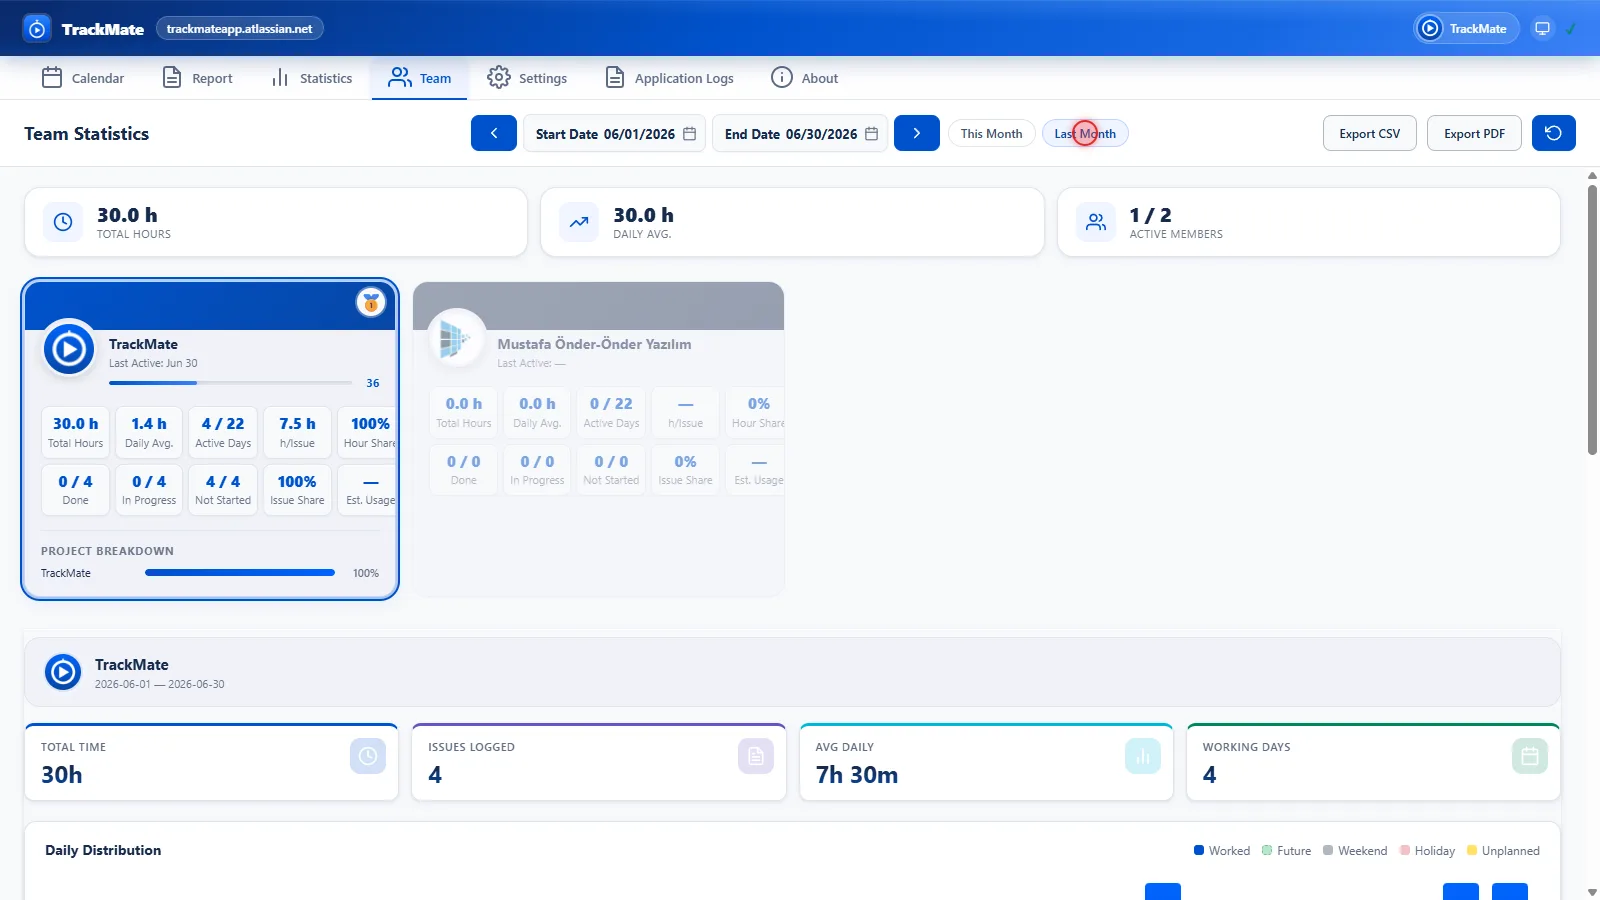The image size is (1600, 900).
Task: Toggle the Future legend item
Action: click(1287, 851)
